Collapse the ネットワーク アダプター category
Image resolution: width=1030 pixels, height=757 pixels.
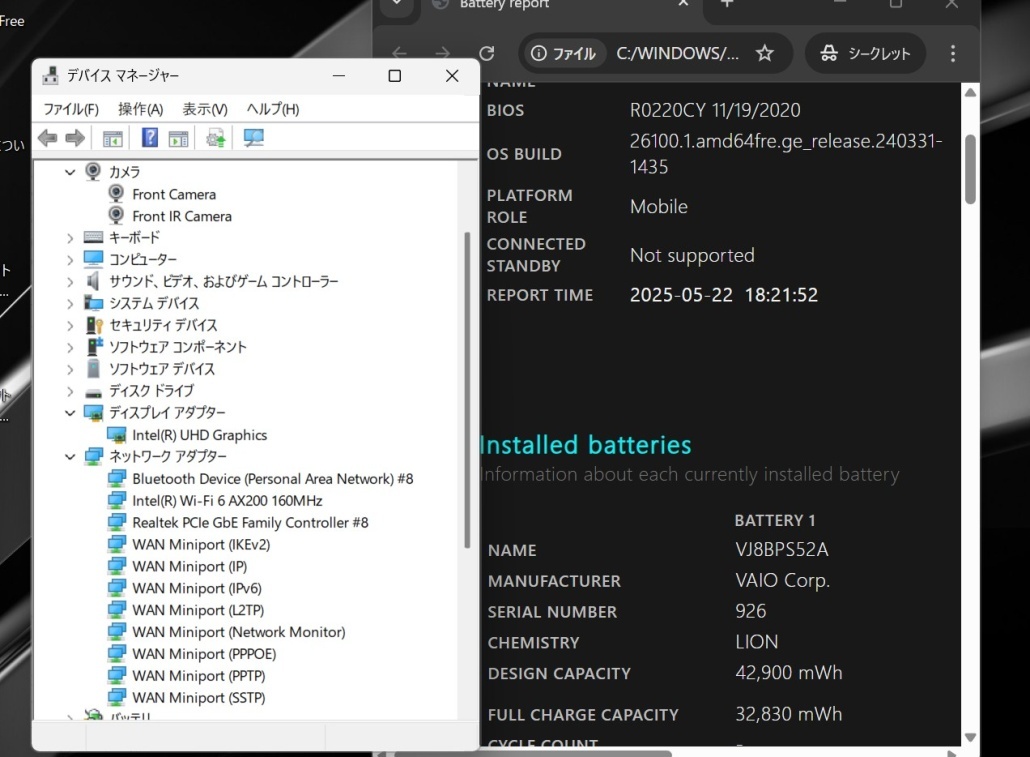click(70, 456)
